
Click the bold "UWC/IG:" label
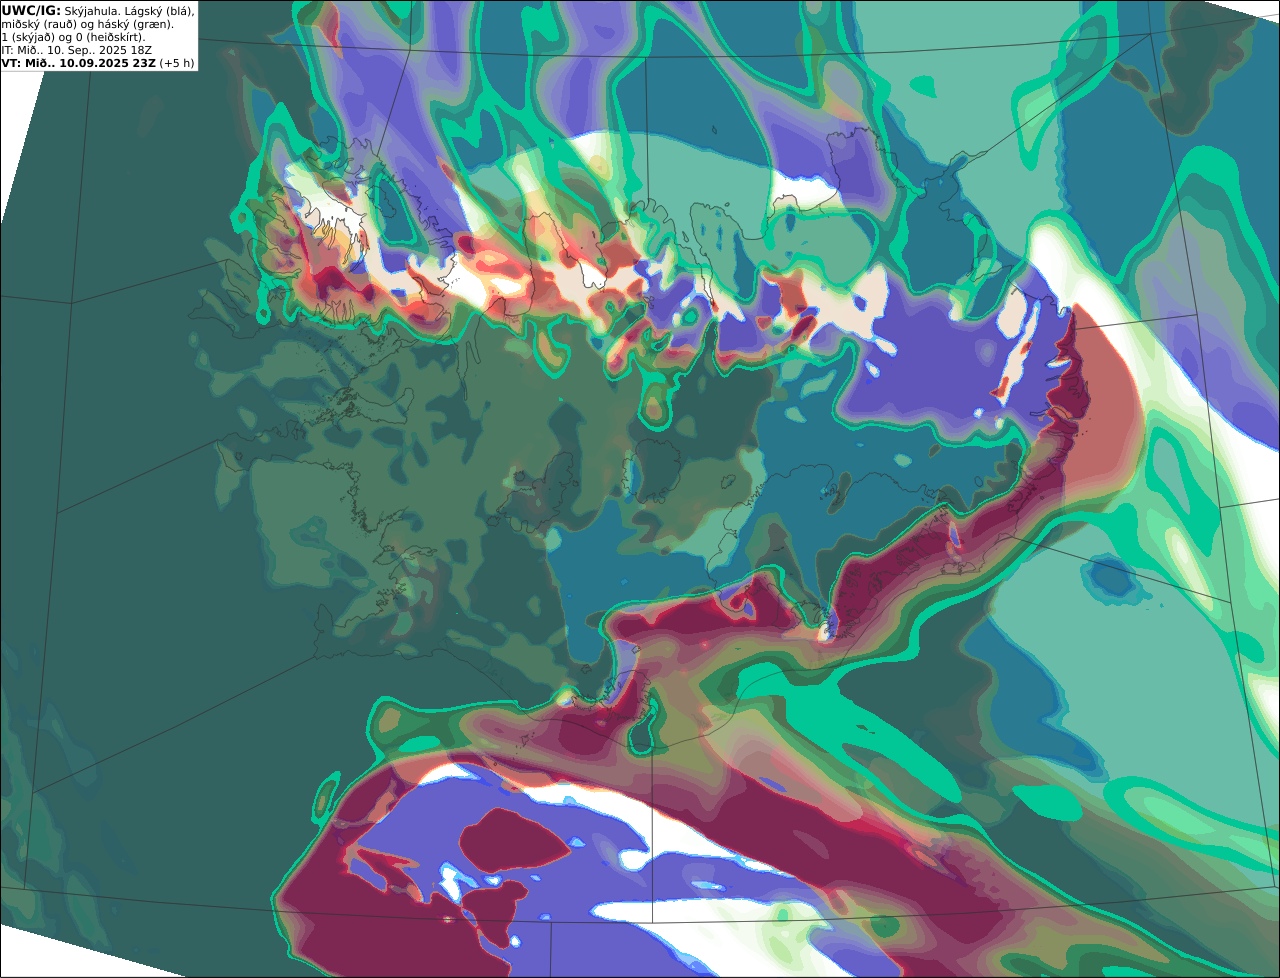[x=31, y=10]
